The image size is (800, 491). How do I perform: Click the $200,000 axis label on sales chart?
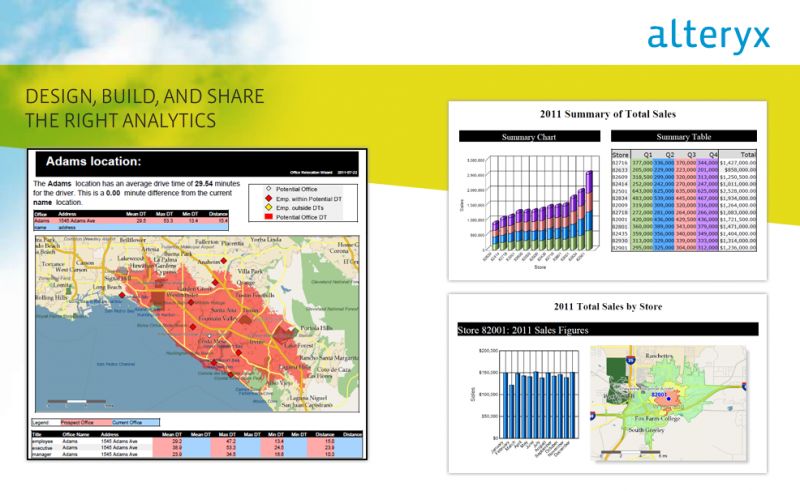click(488, 351)
